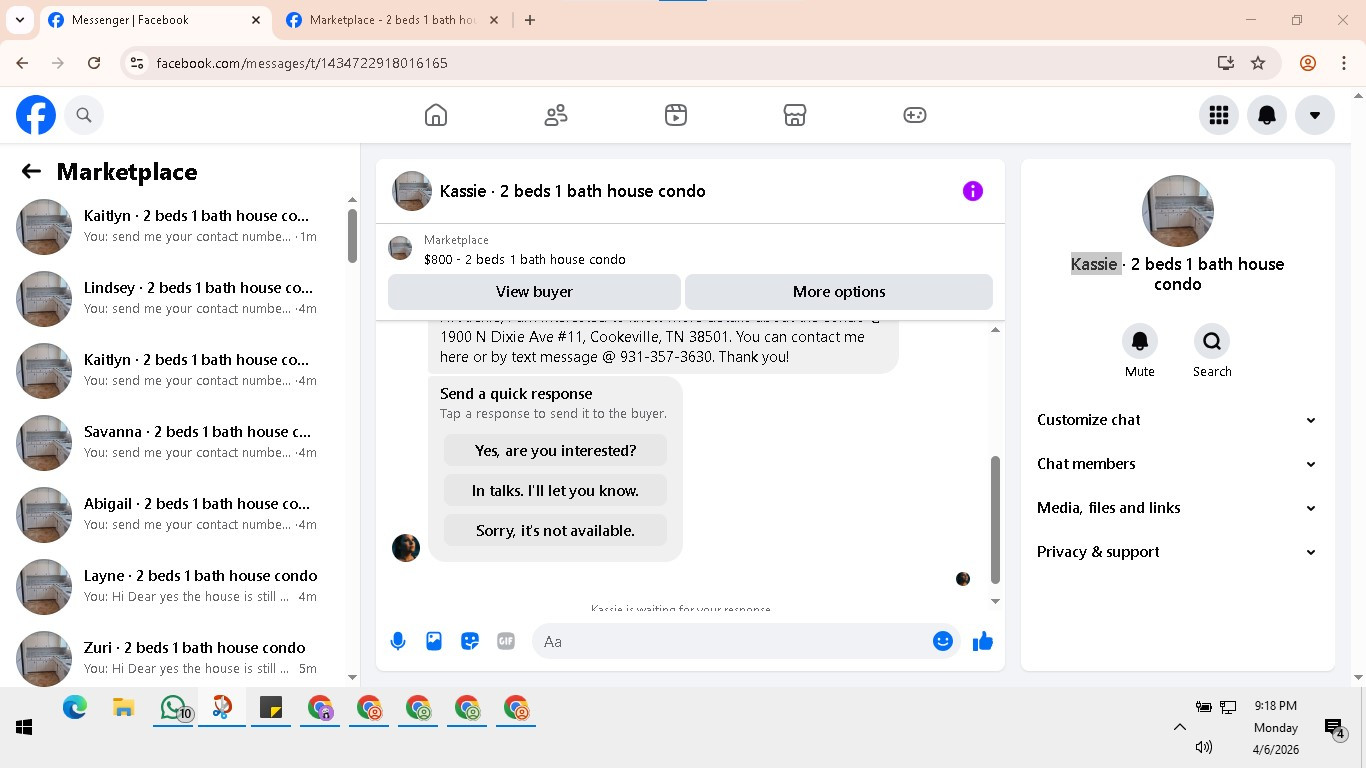This screenshot has width=1366, height=768.
Task: Click the Search icon under Kassie's profile
Action: [x=1212, y=341]
